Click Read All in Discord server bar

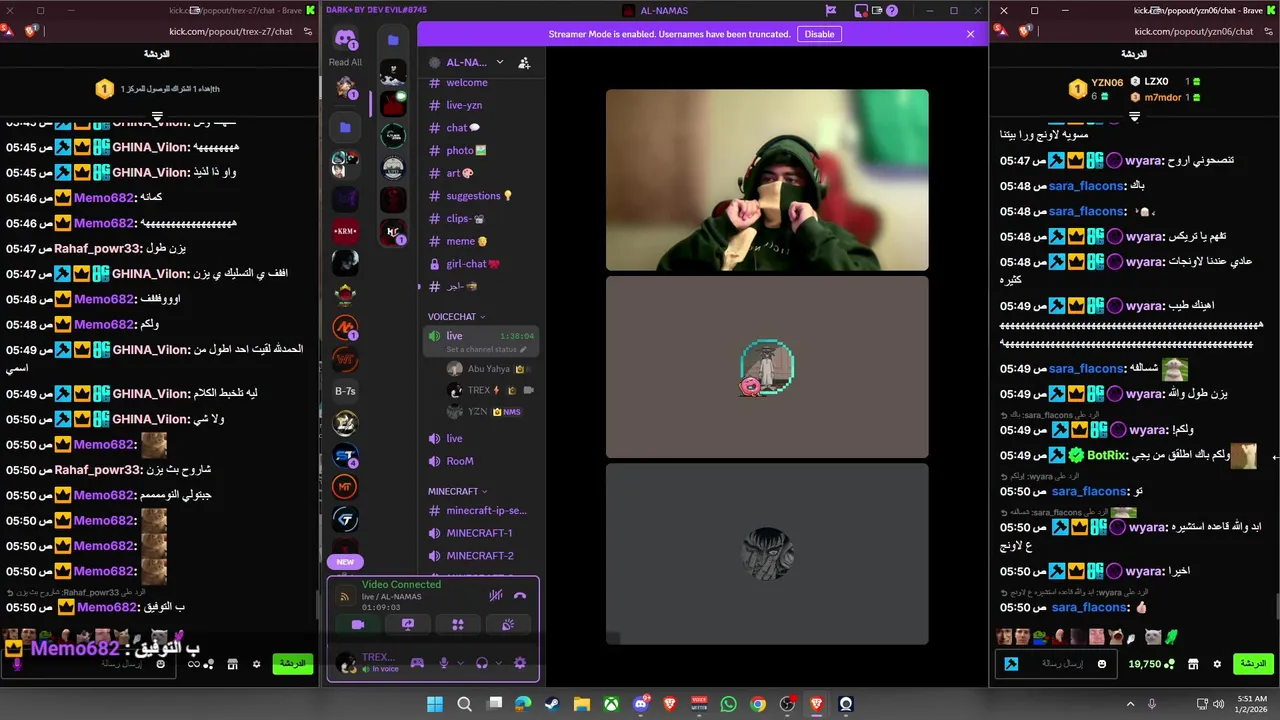coord(345,62)
